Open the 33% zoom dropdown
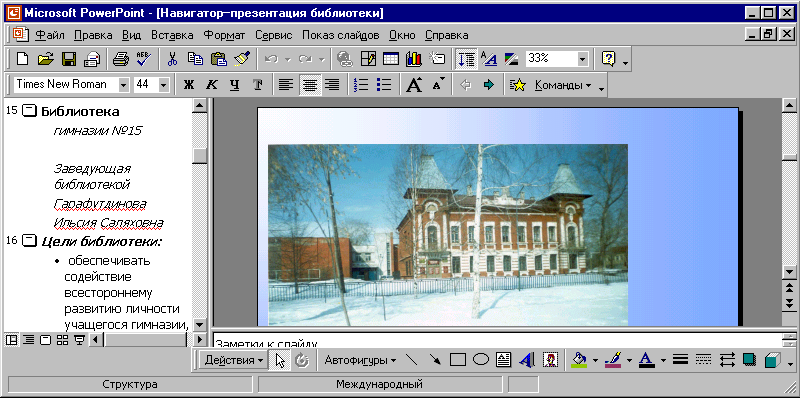 [x=583, y=59]
